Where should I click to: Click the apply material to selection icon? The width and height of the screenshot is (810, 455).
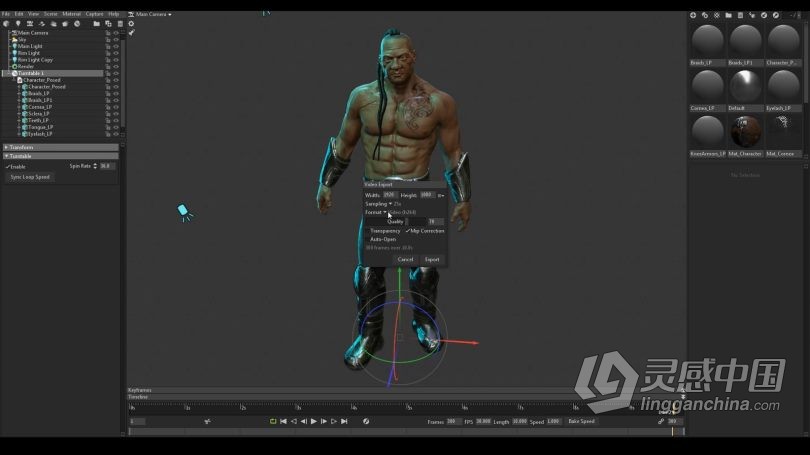coord(752,15)
